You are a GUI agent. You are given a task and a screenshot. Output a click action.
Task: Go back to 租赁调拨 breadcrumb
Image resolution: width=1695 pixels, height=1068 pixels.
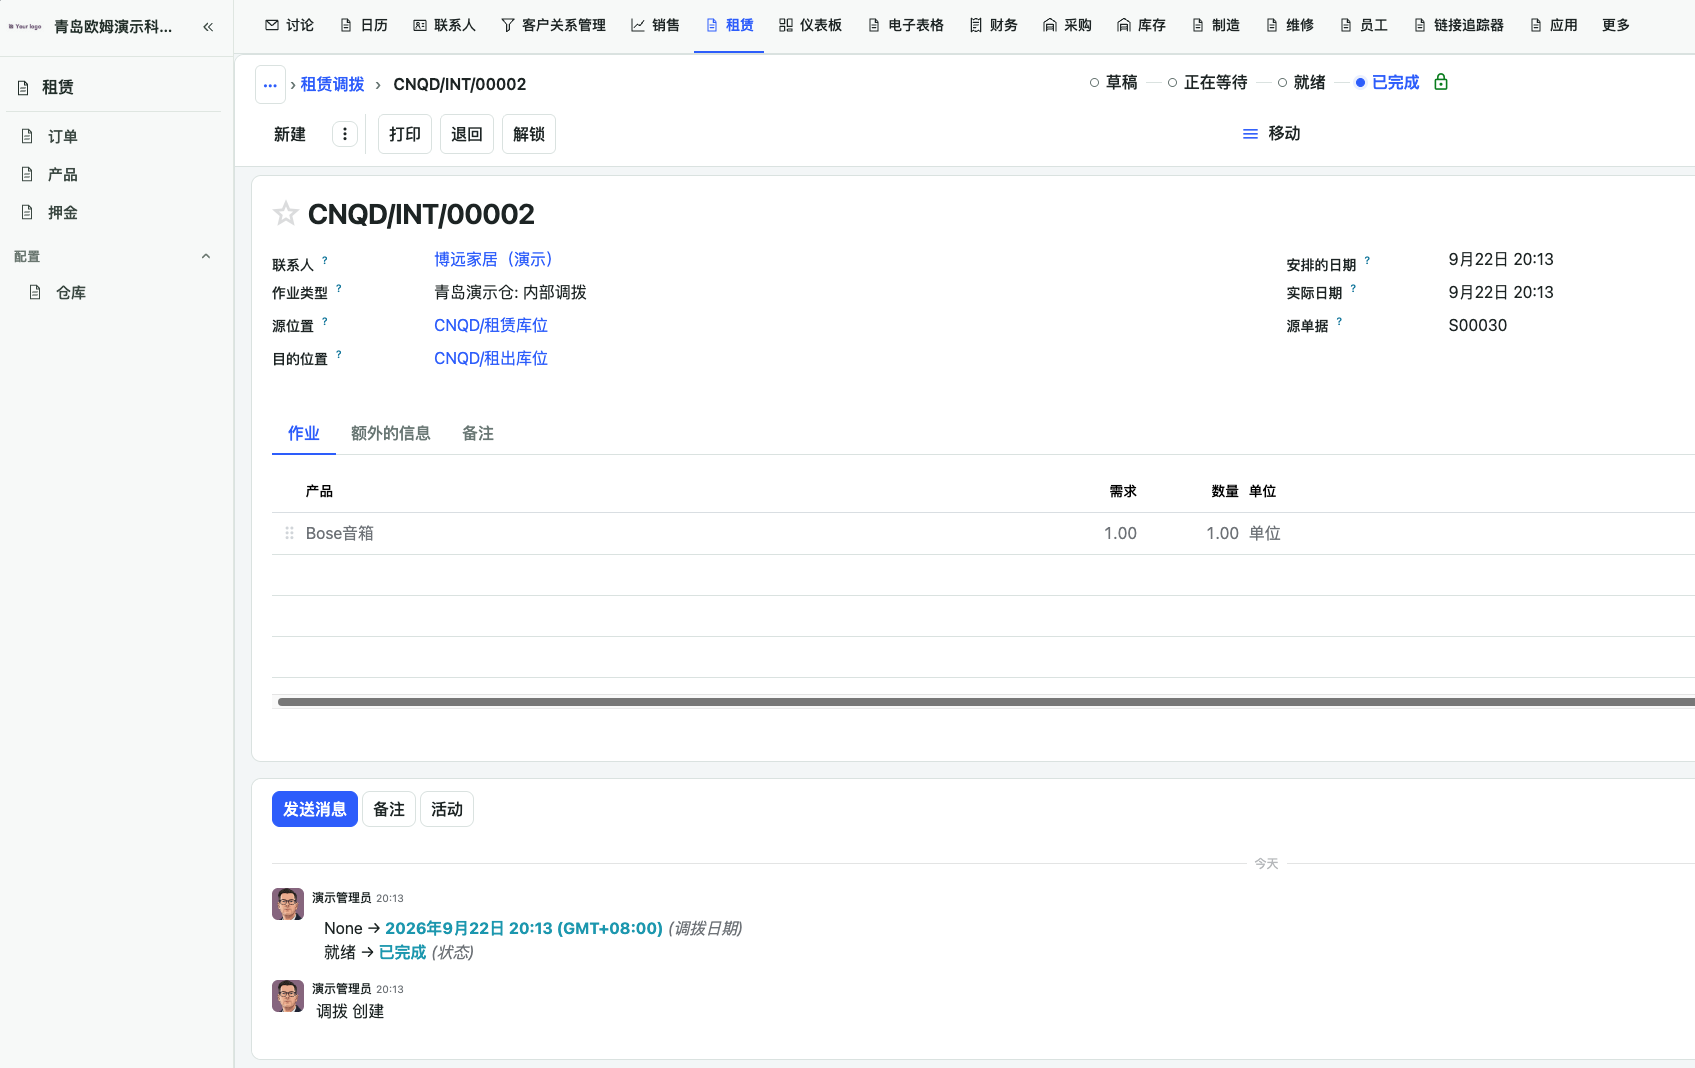coord(332,85)
